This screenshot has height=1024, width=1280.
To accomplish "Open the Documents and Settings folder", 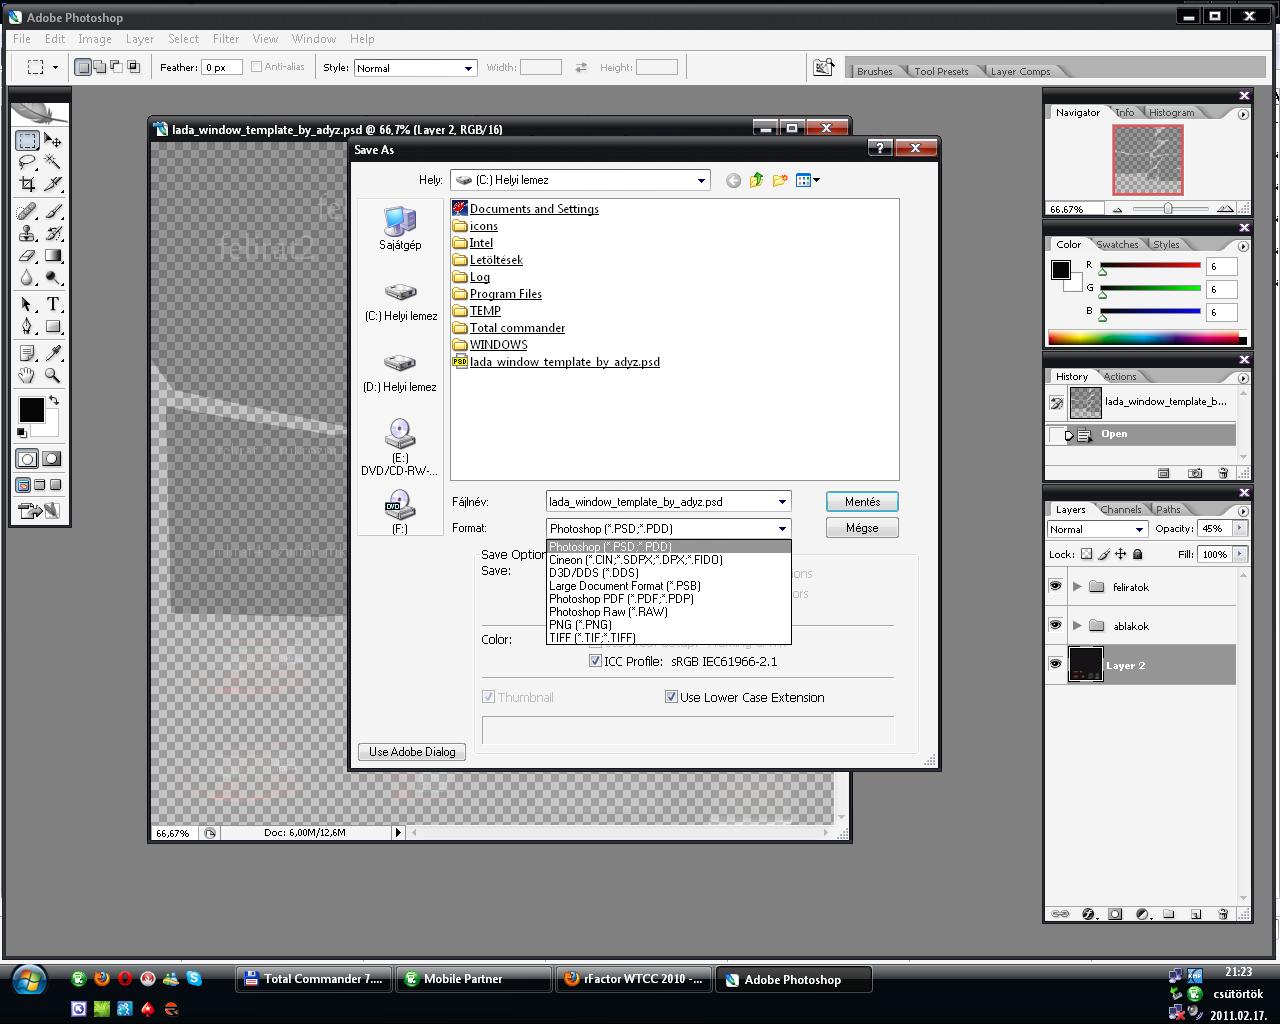I will tap(534, 209).
